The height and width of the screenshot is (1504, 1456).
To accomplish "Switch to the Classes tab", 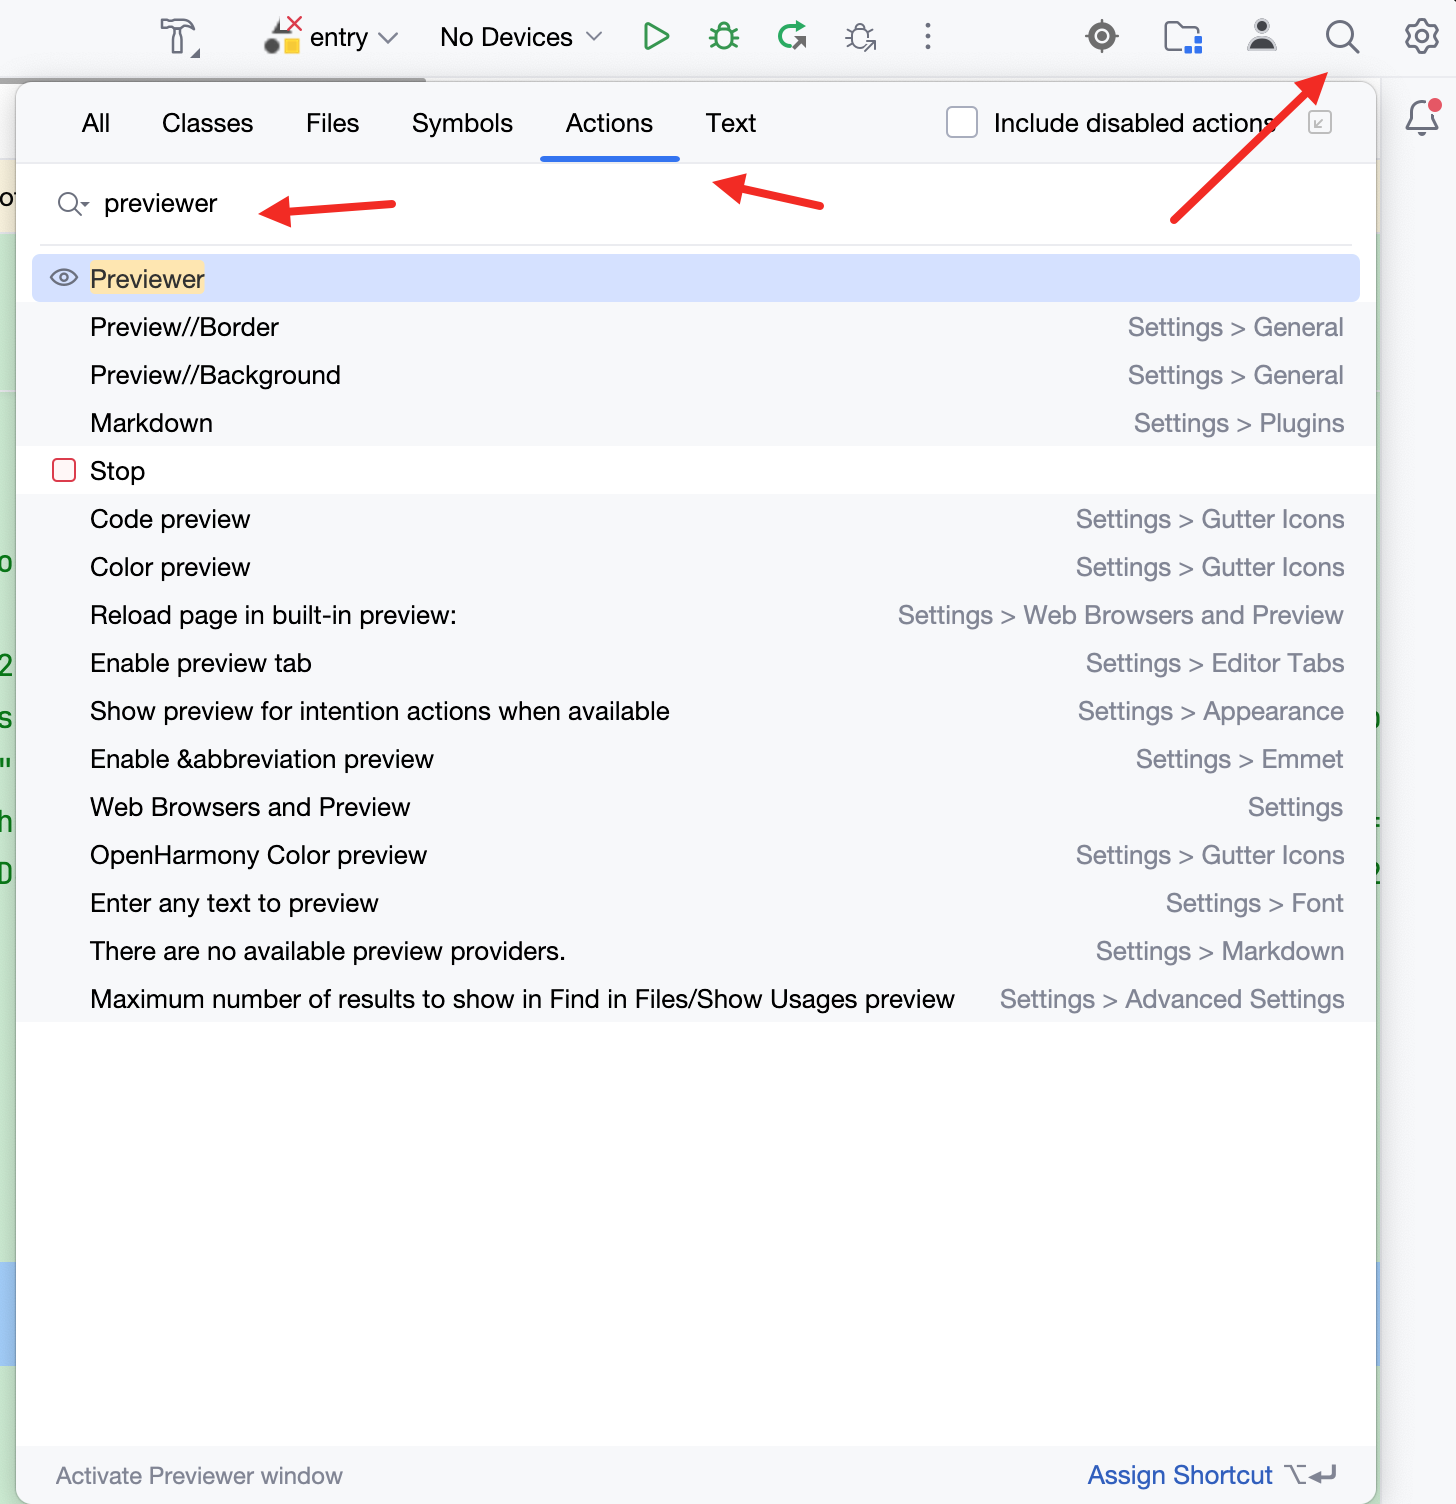I will (x=208, y=123).
